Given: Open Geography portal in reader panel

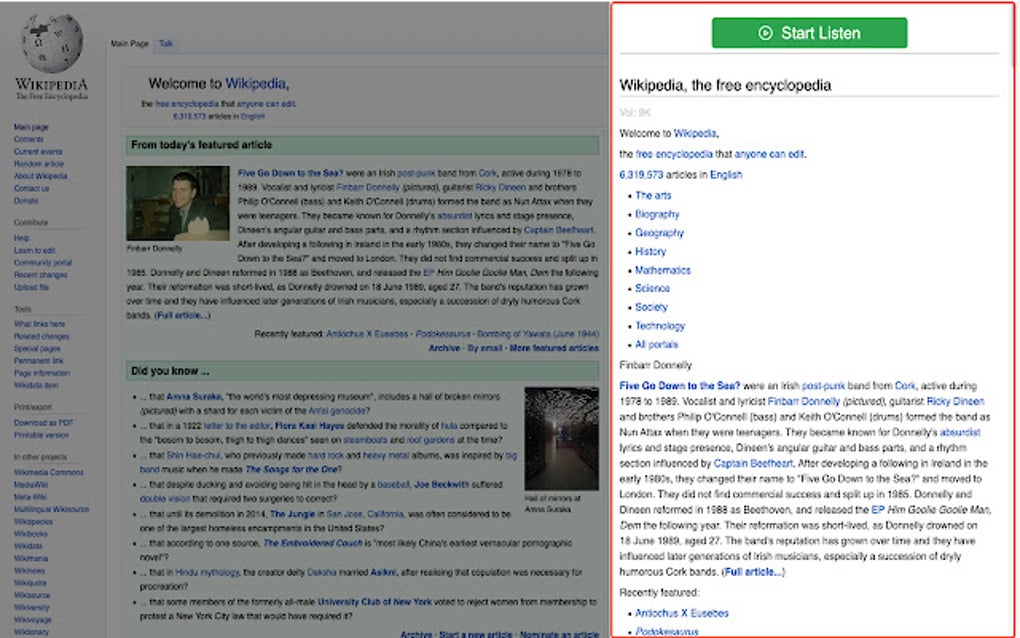Looking at the screenshot, I should [x=659, y=233].
